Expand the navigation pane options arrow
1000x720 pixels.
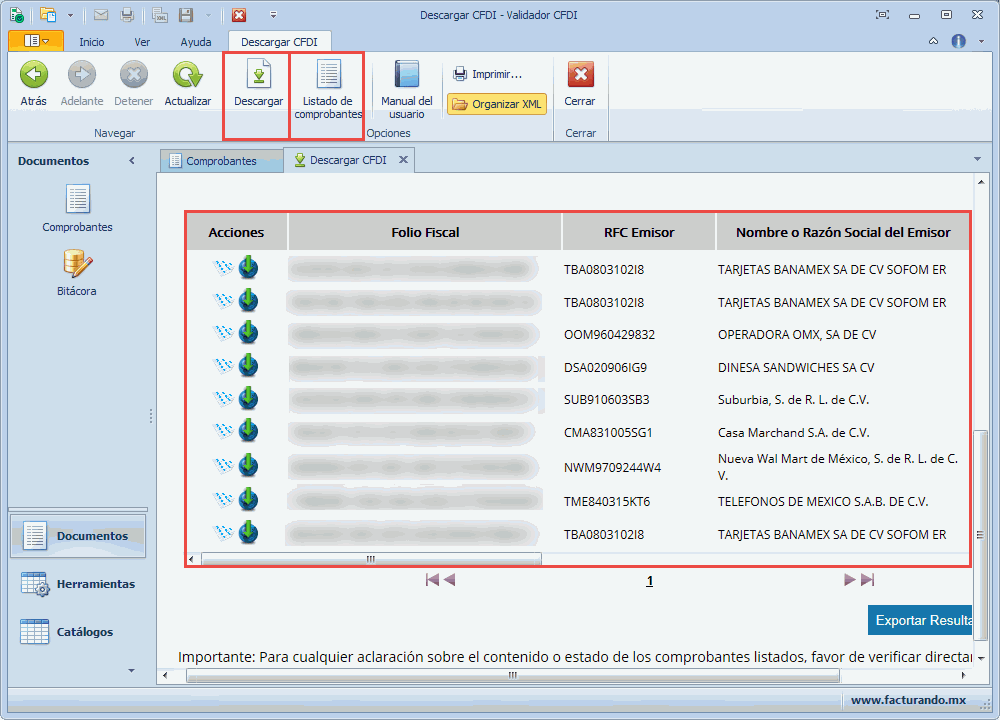tap(131, 669)
